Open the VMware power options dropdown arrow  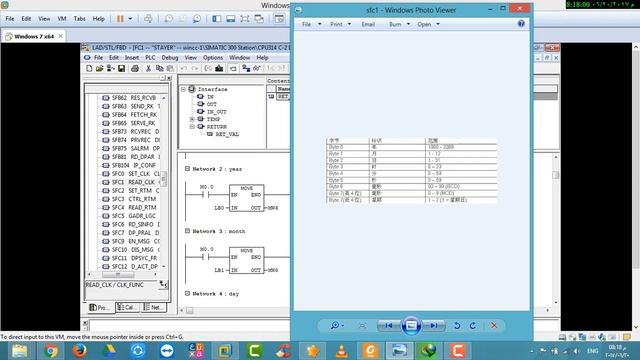click(130, 19)
